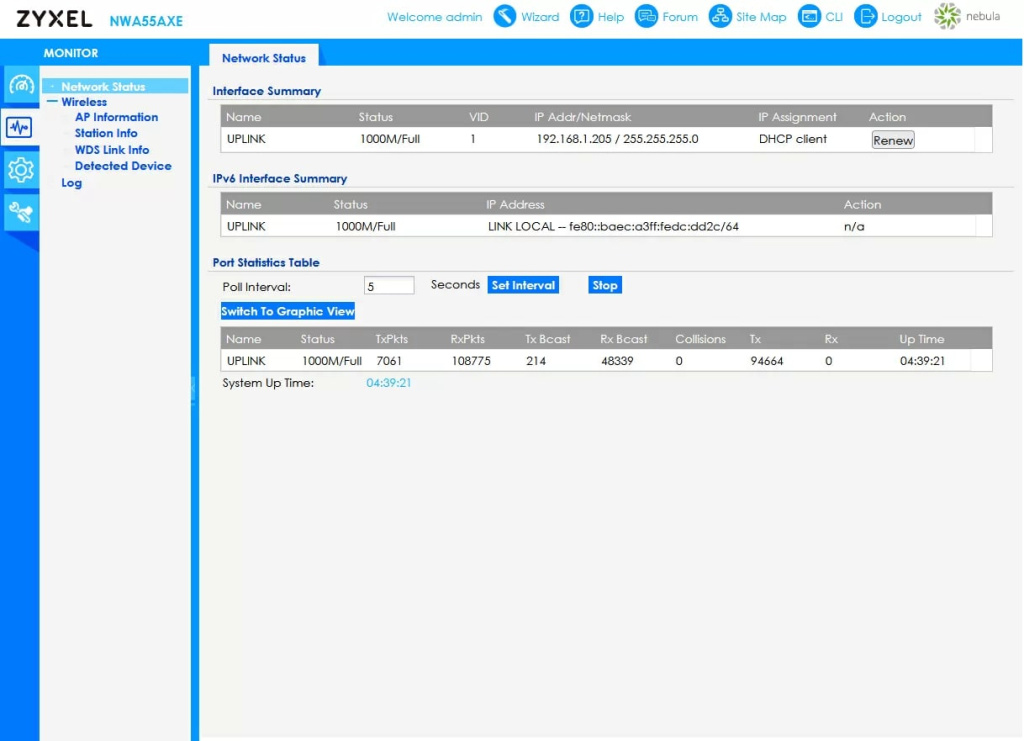
Task: Open the Maintenance tools sidebar icon
Action: tap(20, 210)
